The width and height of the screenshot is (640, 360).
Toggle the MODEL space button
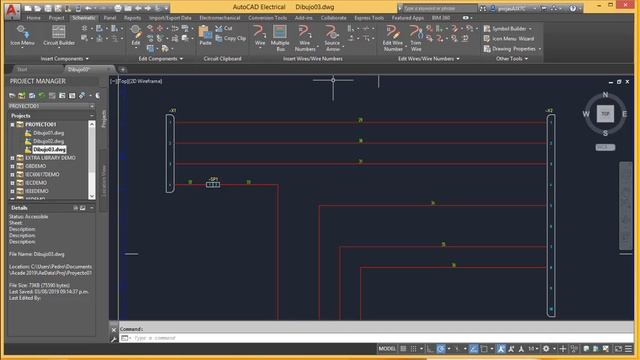387,349
